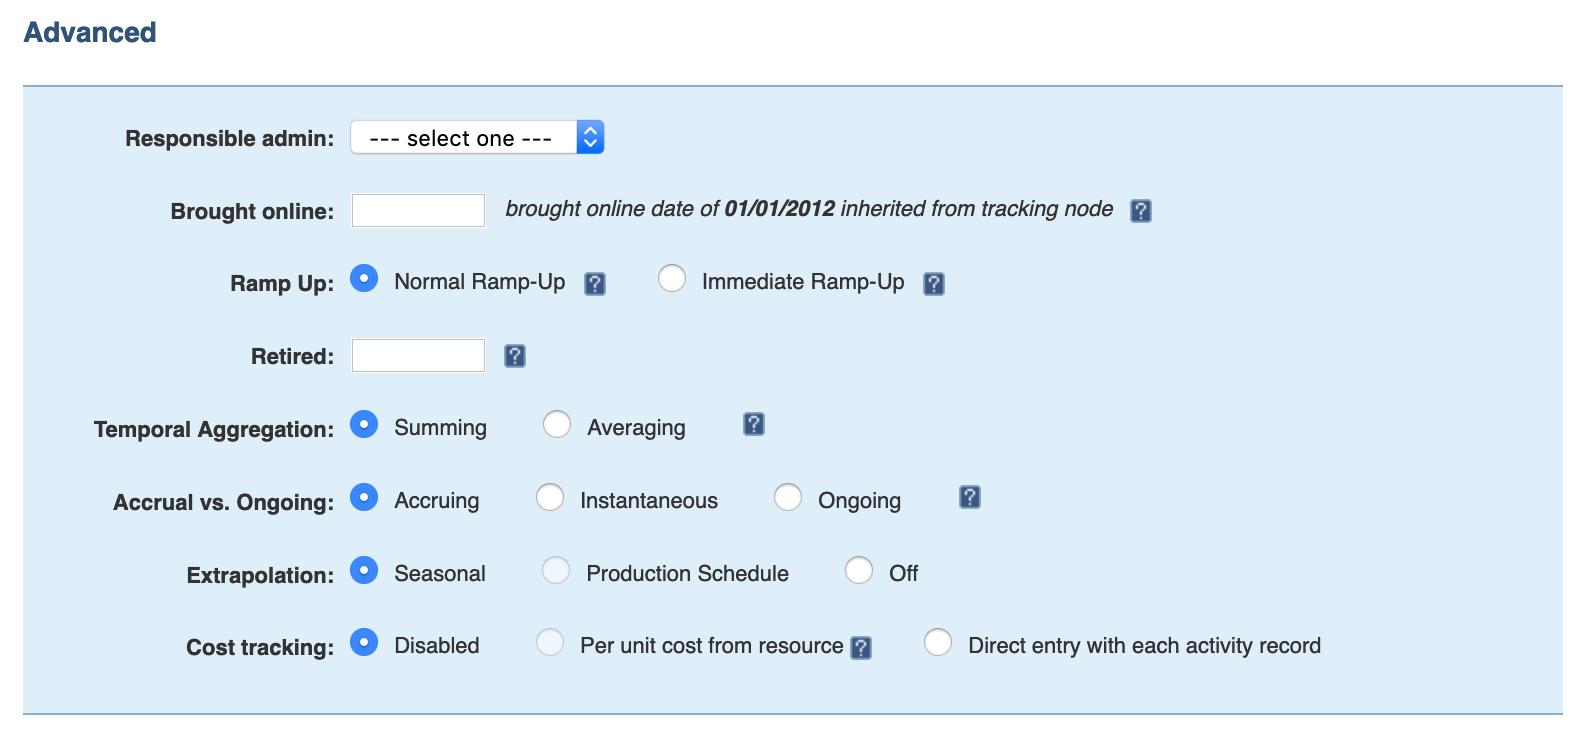Select the Ongoing radio button
This screenshot has width=1594, height=736.
pos(788,498)
